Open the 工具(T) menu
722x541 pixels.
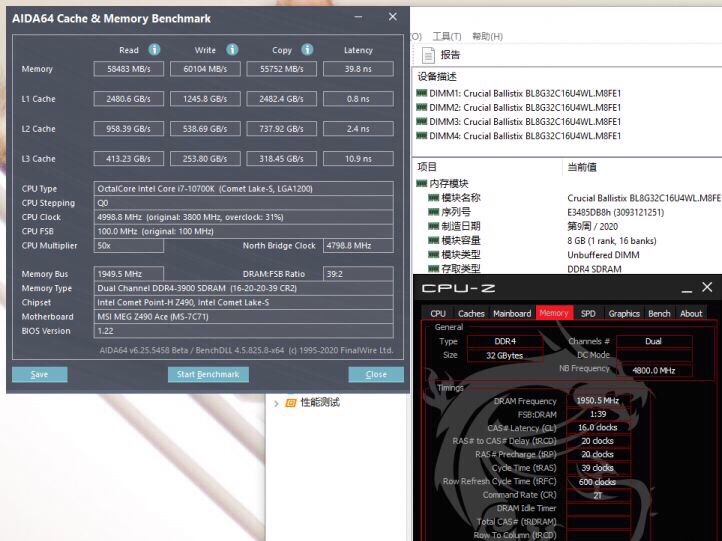[x=446, y=36]
